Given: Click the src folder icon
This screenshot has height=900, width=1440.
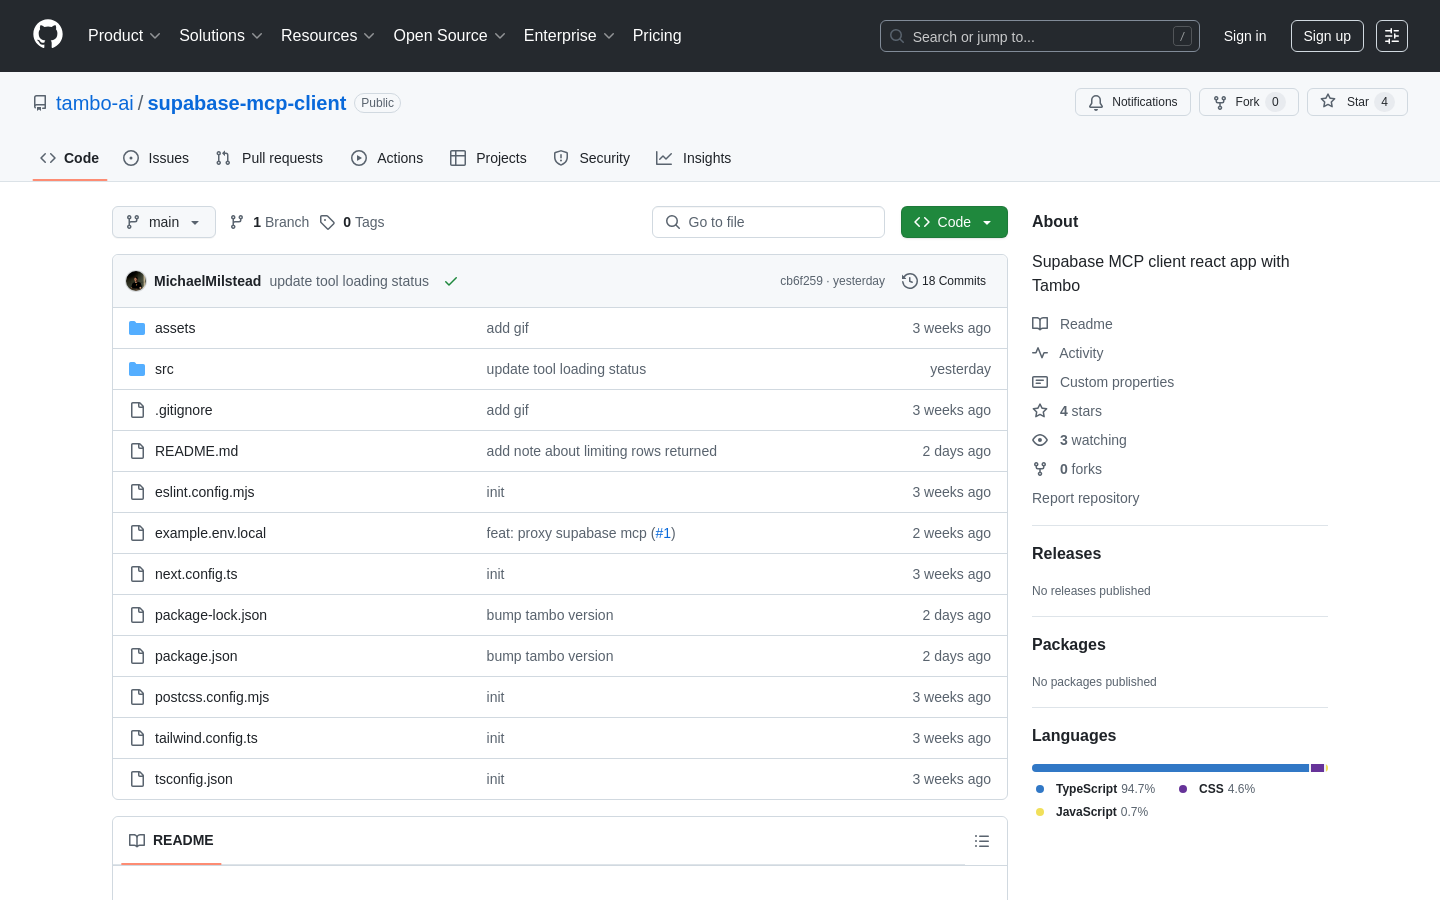Looking at the screenshot, I should [x=137, y=369].
